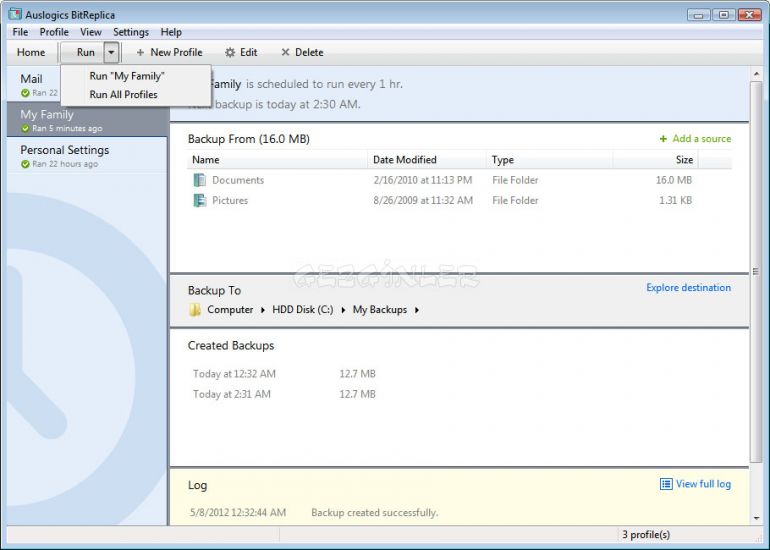Click the X icon next to Delete
Viewport: 770px width, 550px height.
pyautogui.click(x=285, y=52)
